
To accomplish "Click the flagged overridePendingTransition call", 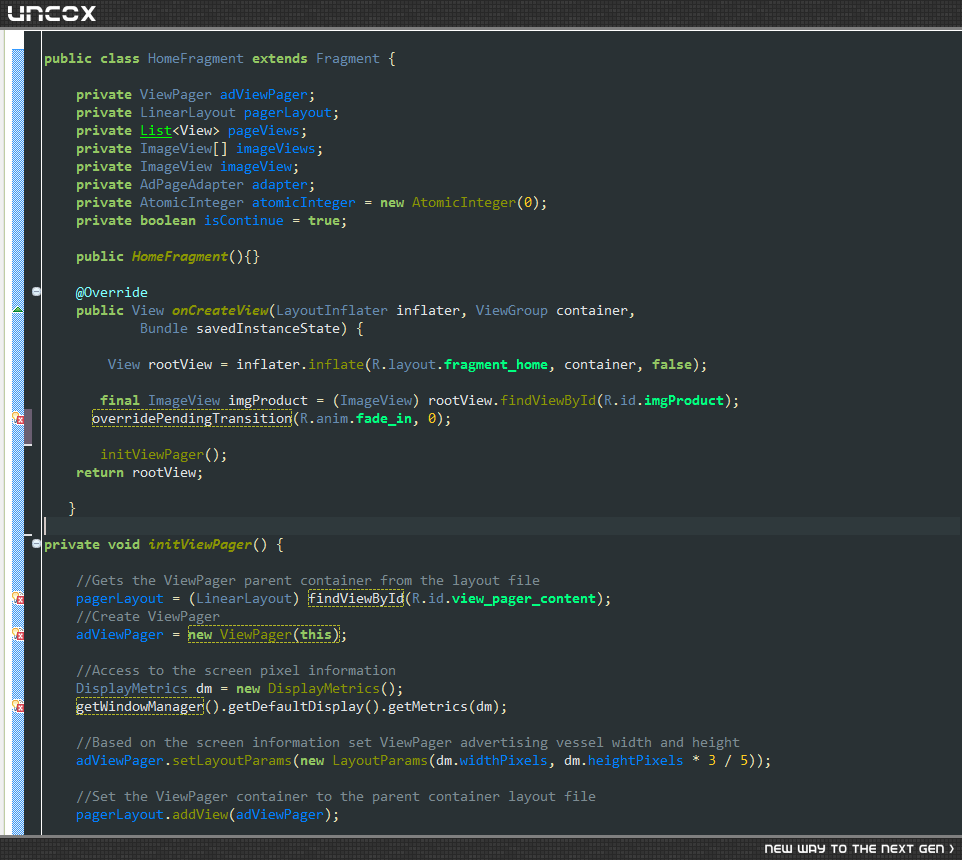I will [192, 418].
